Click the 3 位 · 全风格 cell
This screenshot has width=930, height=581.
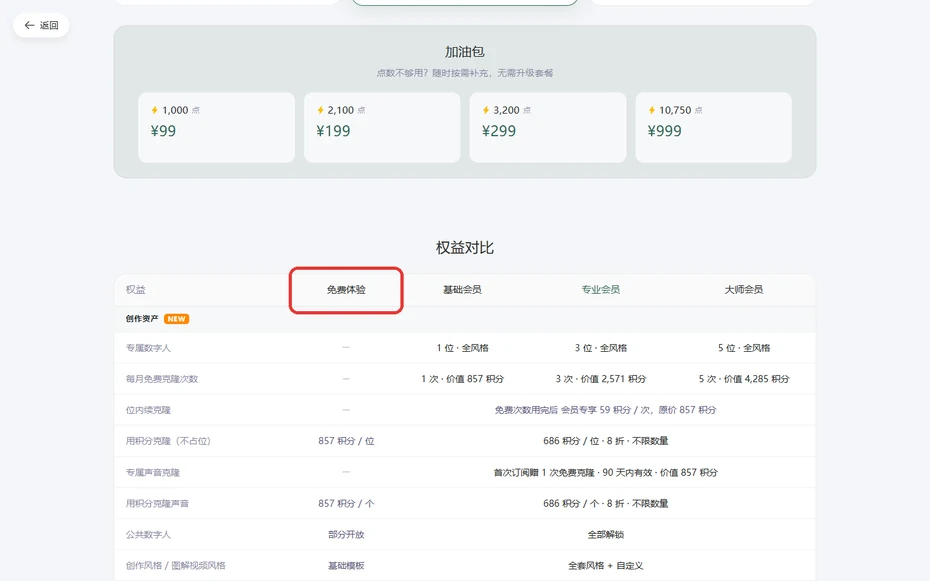601,348
